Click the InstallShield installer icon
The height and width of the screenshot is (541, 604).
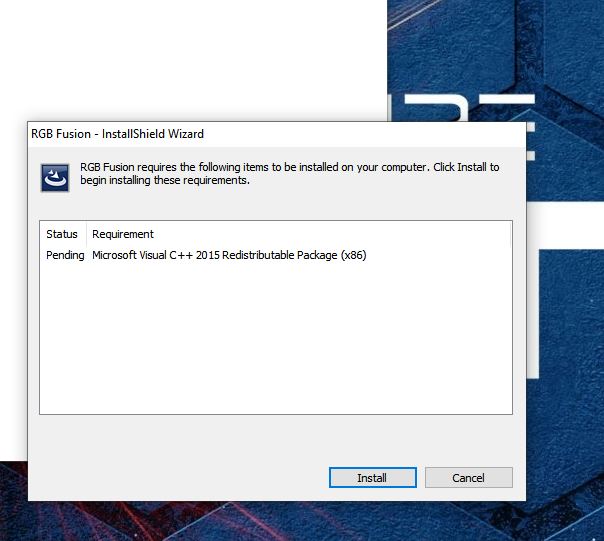tap(55, 178)
